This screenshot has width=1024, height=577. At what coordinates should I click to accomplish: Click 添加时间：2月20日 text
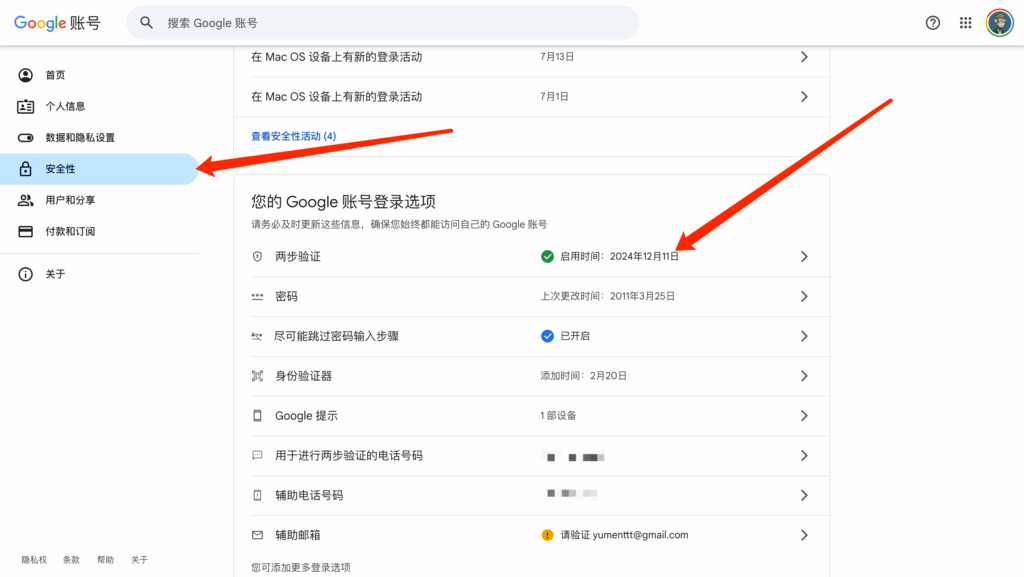click(x=583, y=376)
